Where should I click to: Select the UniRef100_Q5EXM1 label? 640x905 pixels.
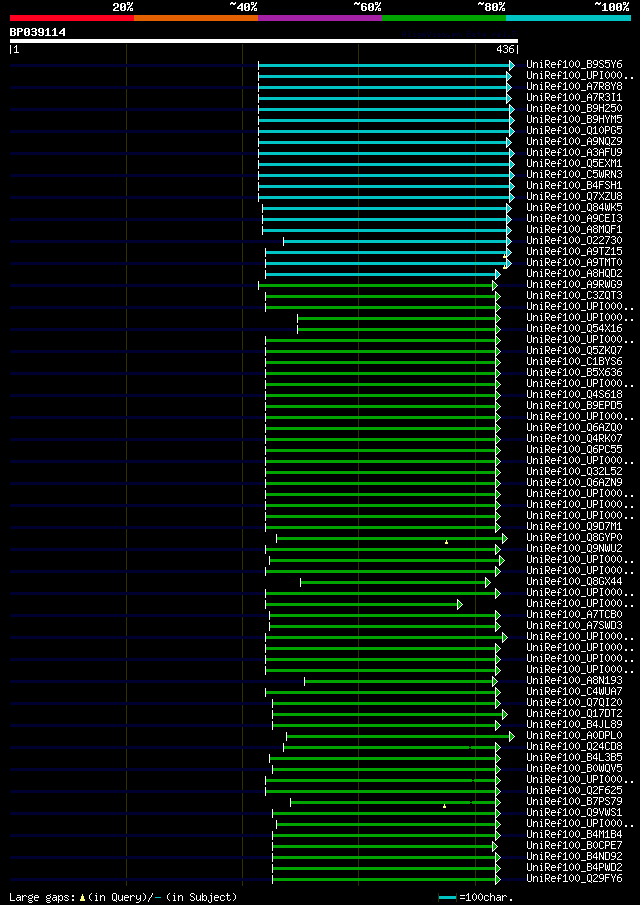point(574,163)
